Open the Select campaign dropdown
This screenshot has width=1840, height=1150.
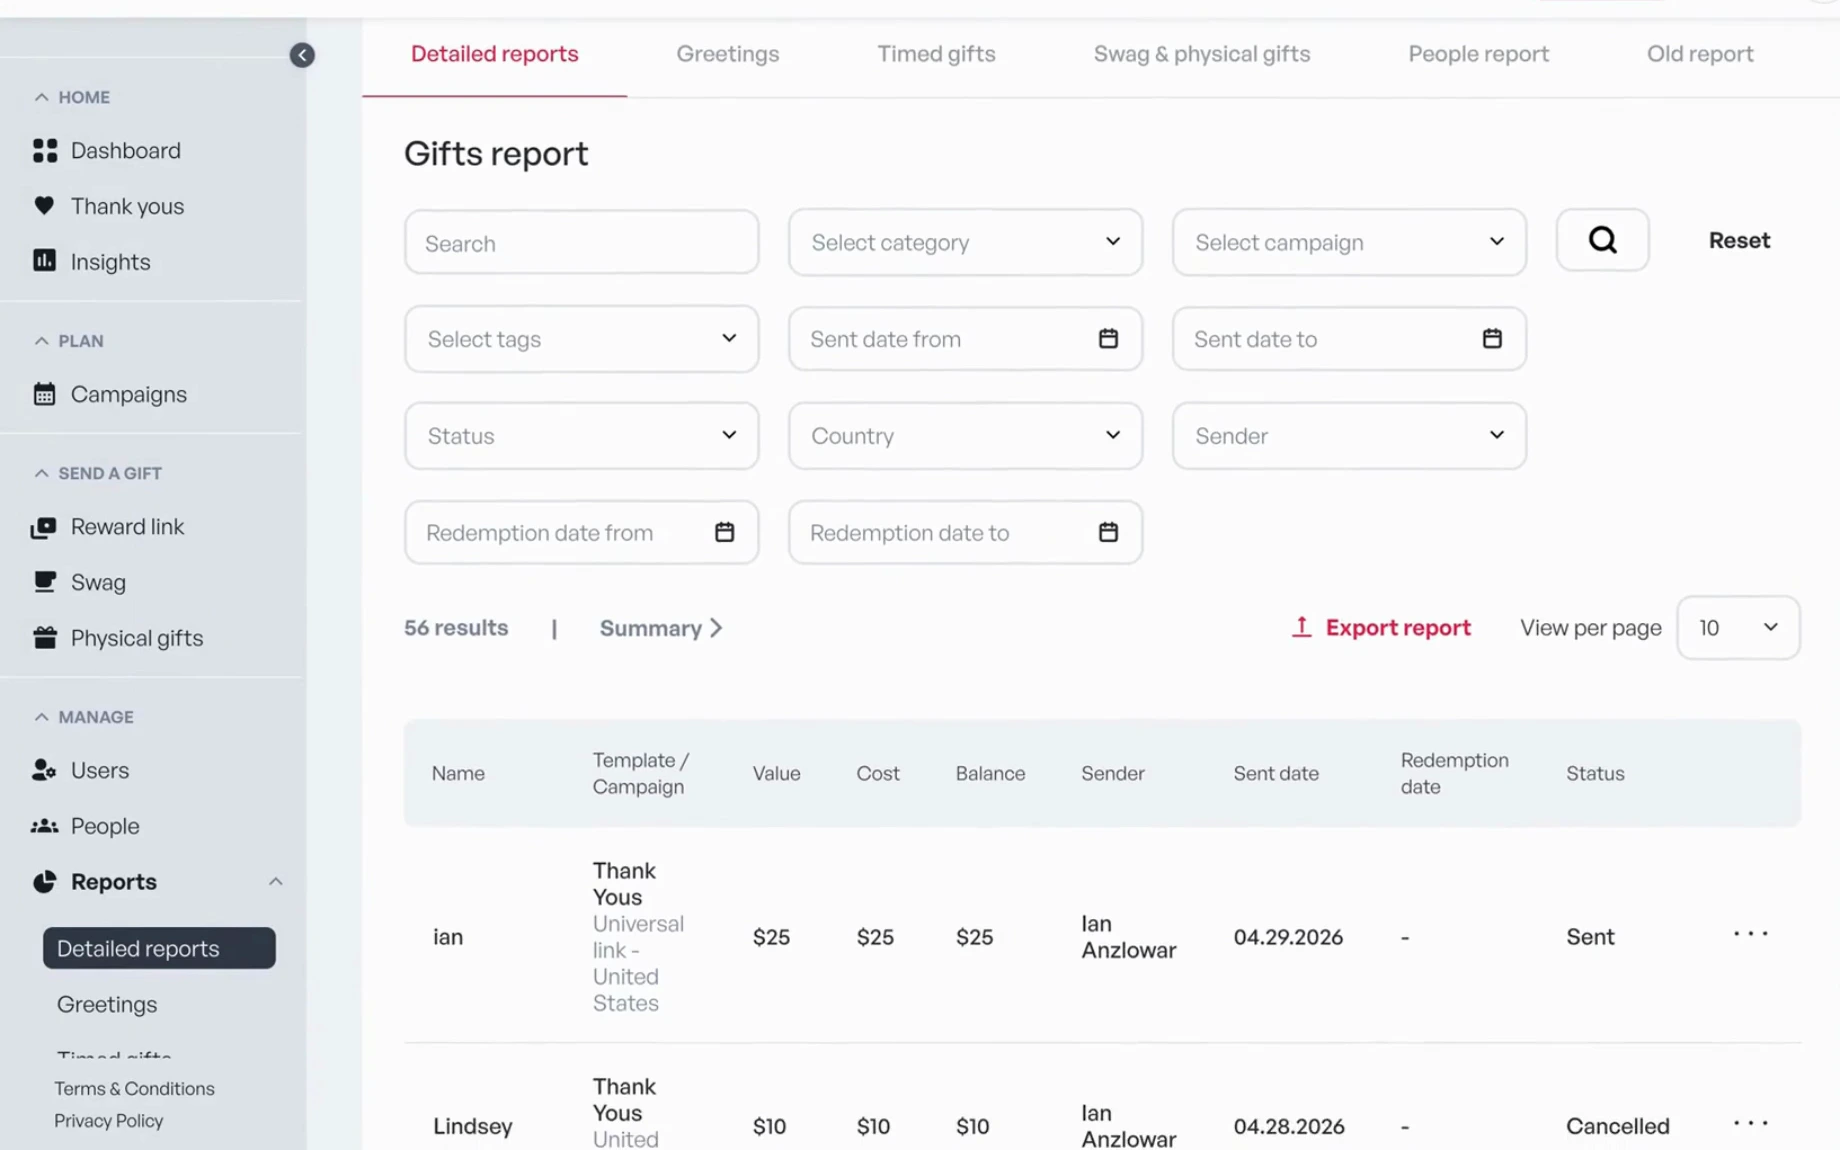point(1349,242)
